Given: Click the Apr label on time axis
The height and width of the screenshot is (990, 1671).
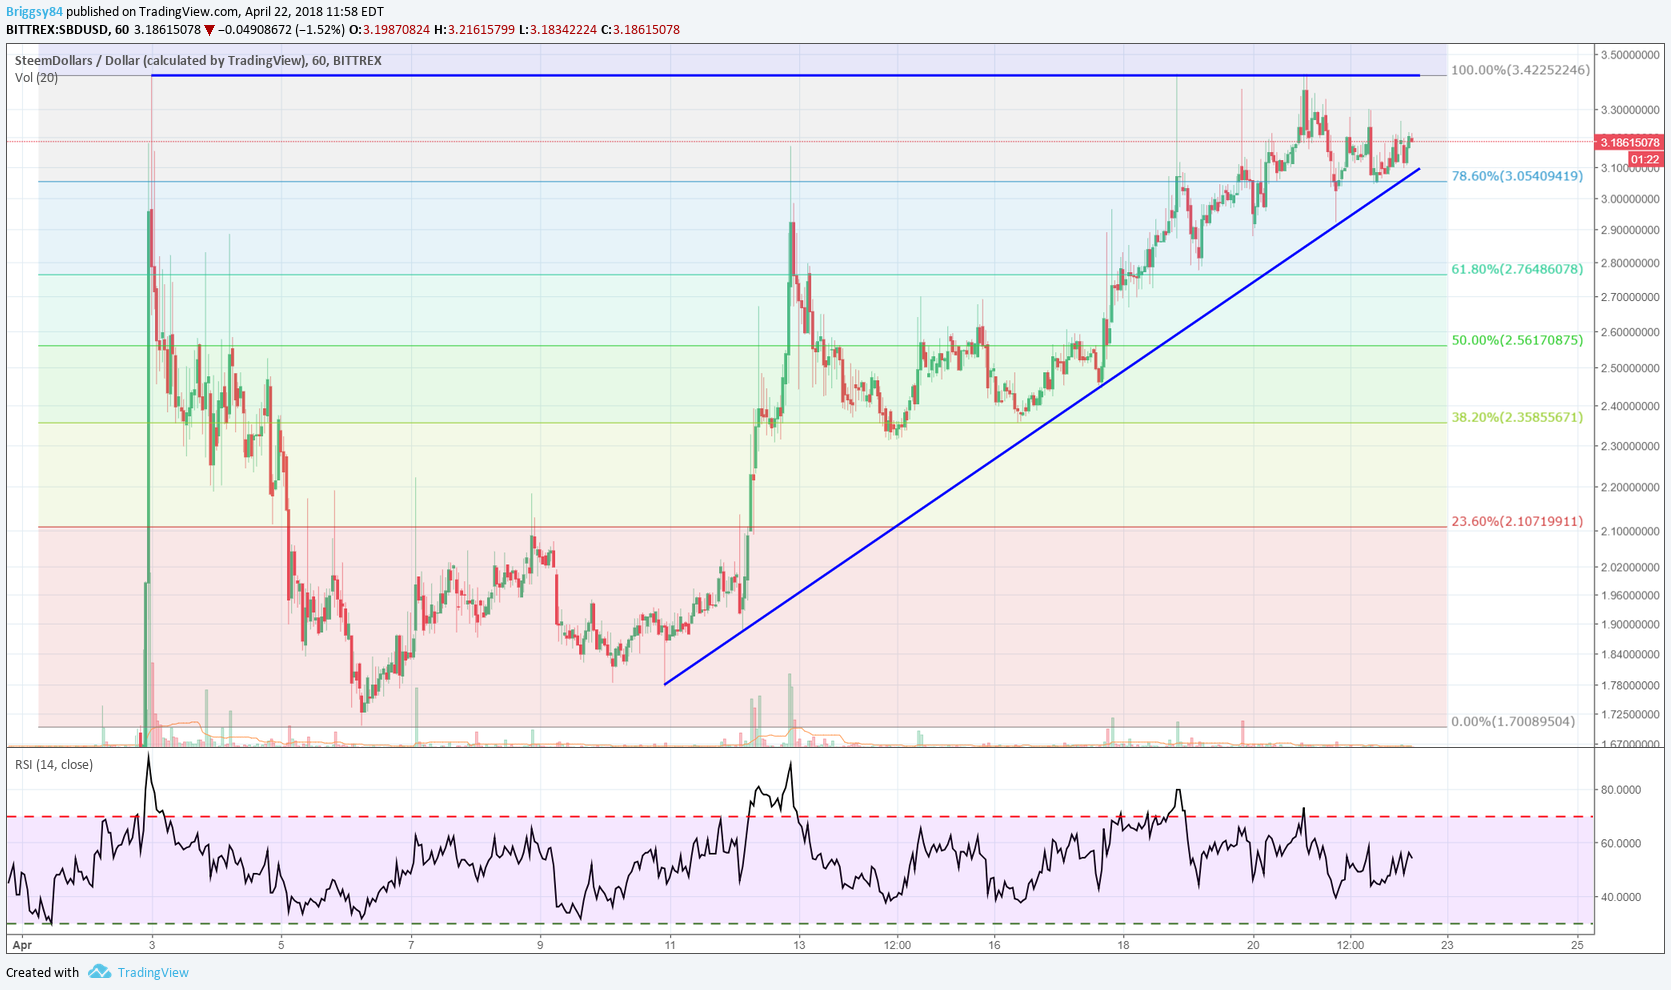Looking at the screenshot, I should click(x=22, y=945).
